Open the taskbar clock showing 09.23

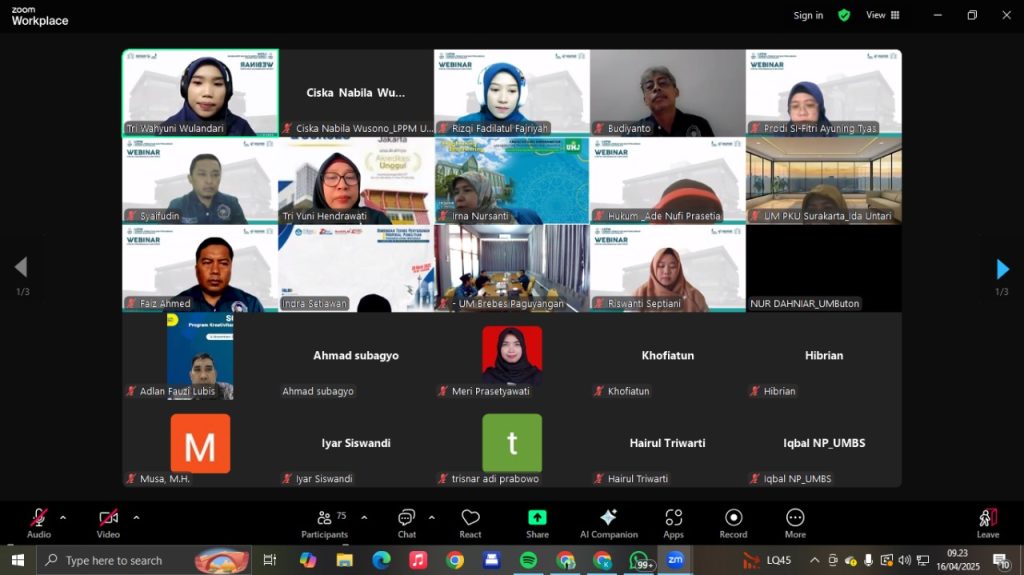click(x=958, y=560)
